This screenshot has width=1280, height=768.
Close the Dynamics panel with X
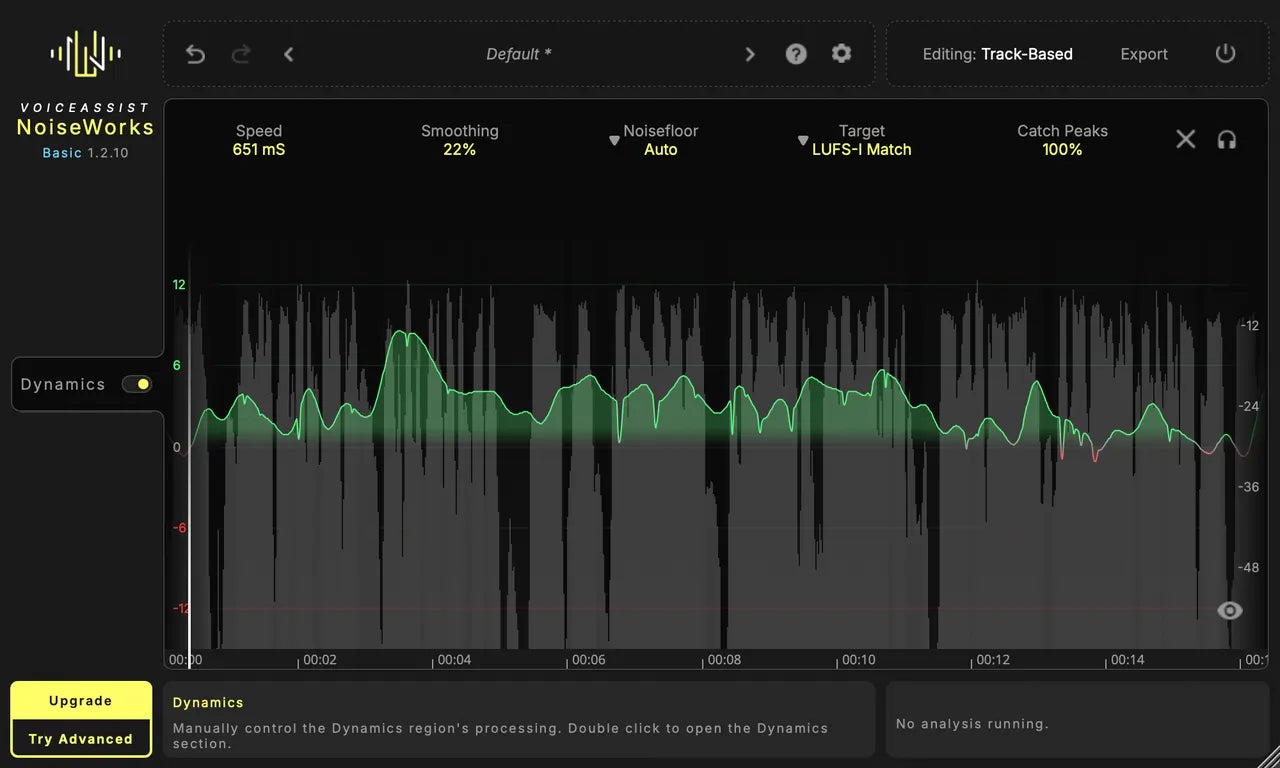1186,140
